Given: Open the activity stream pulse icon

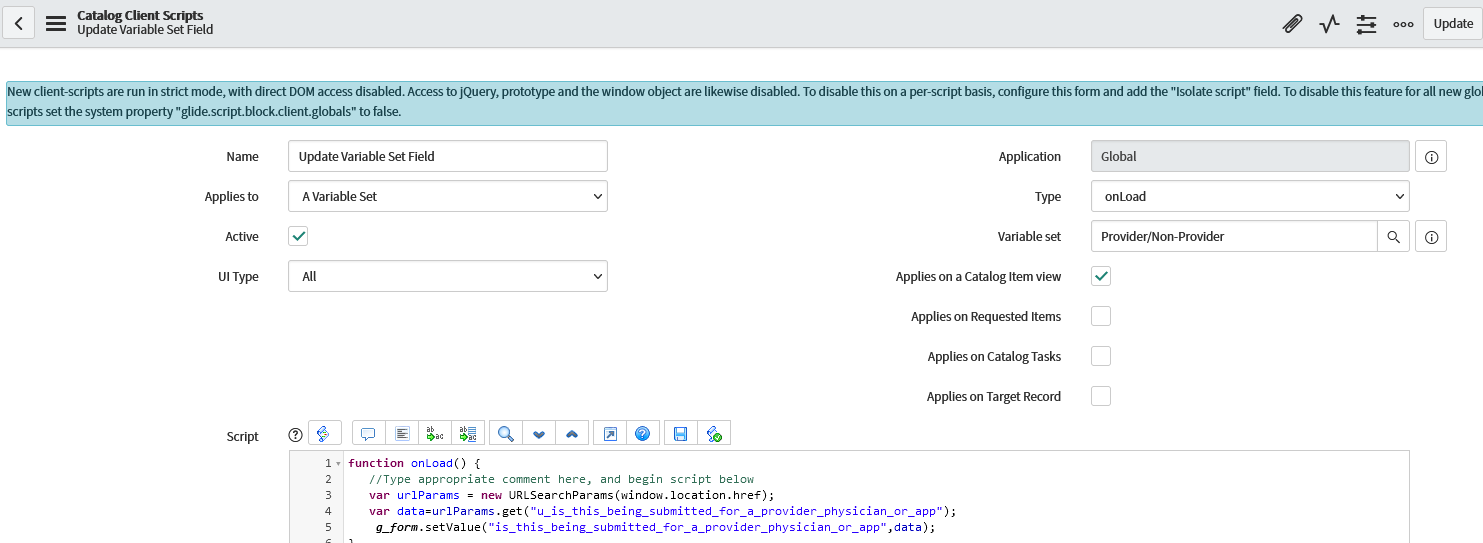Looking at the screenshot, I should [x=1329, y=23].
